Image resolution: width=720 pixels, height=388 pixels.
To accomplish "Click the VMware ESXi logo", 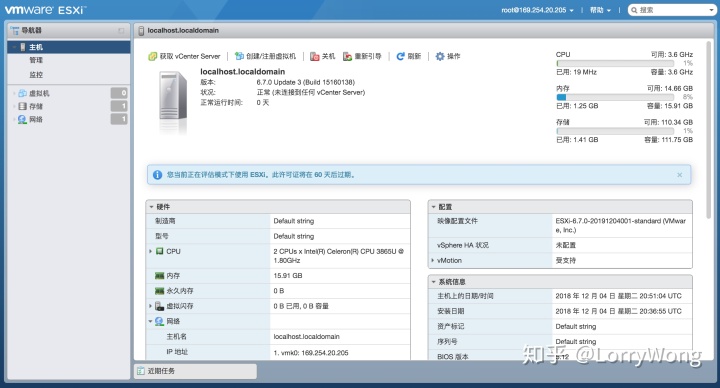I will pos(45,10).
